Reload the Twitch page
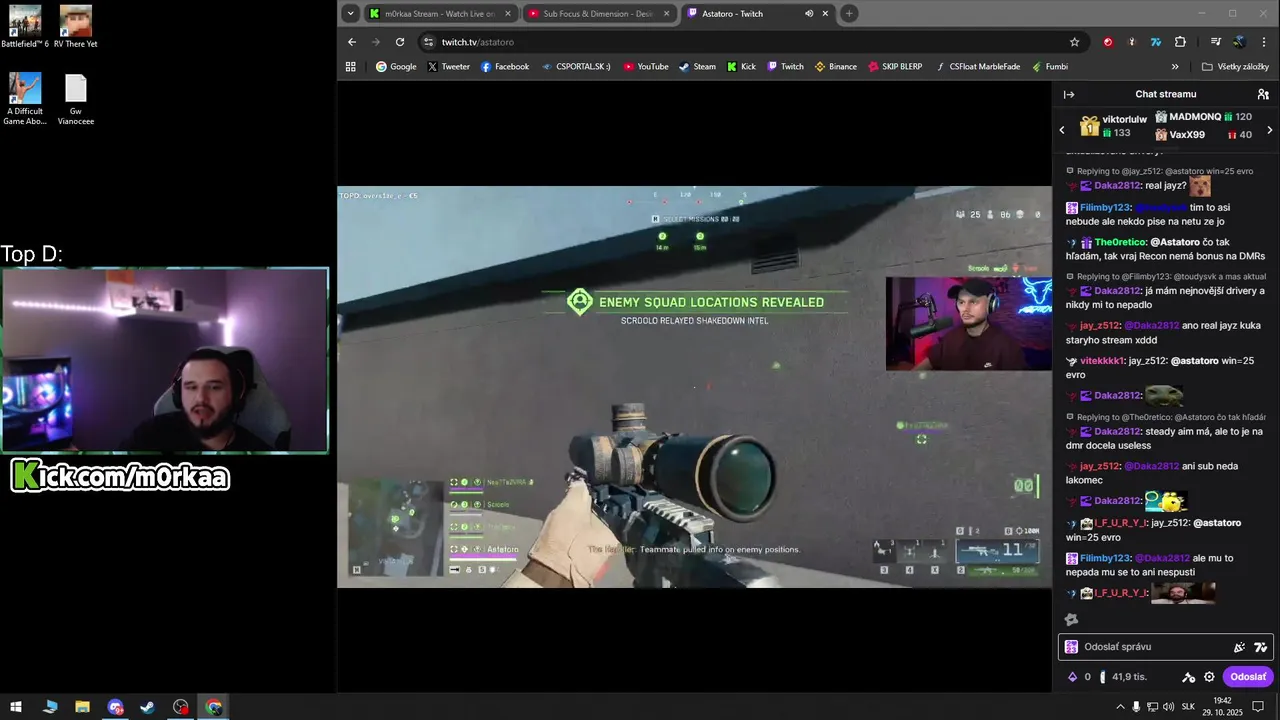The width and height of the screenshot is (1280, 720). (x=400, y=42)
